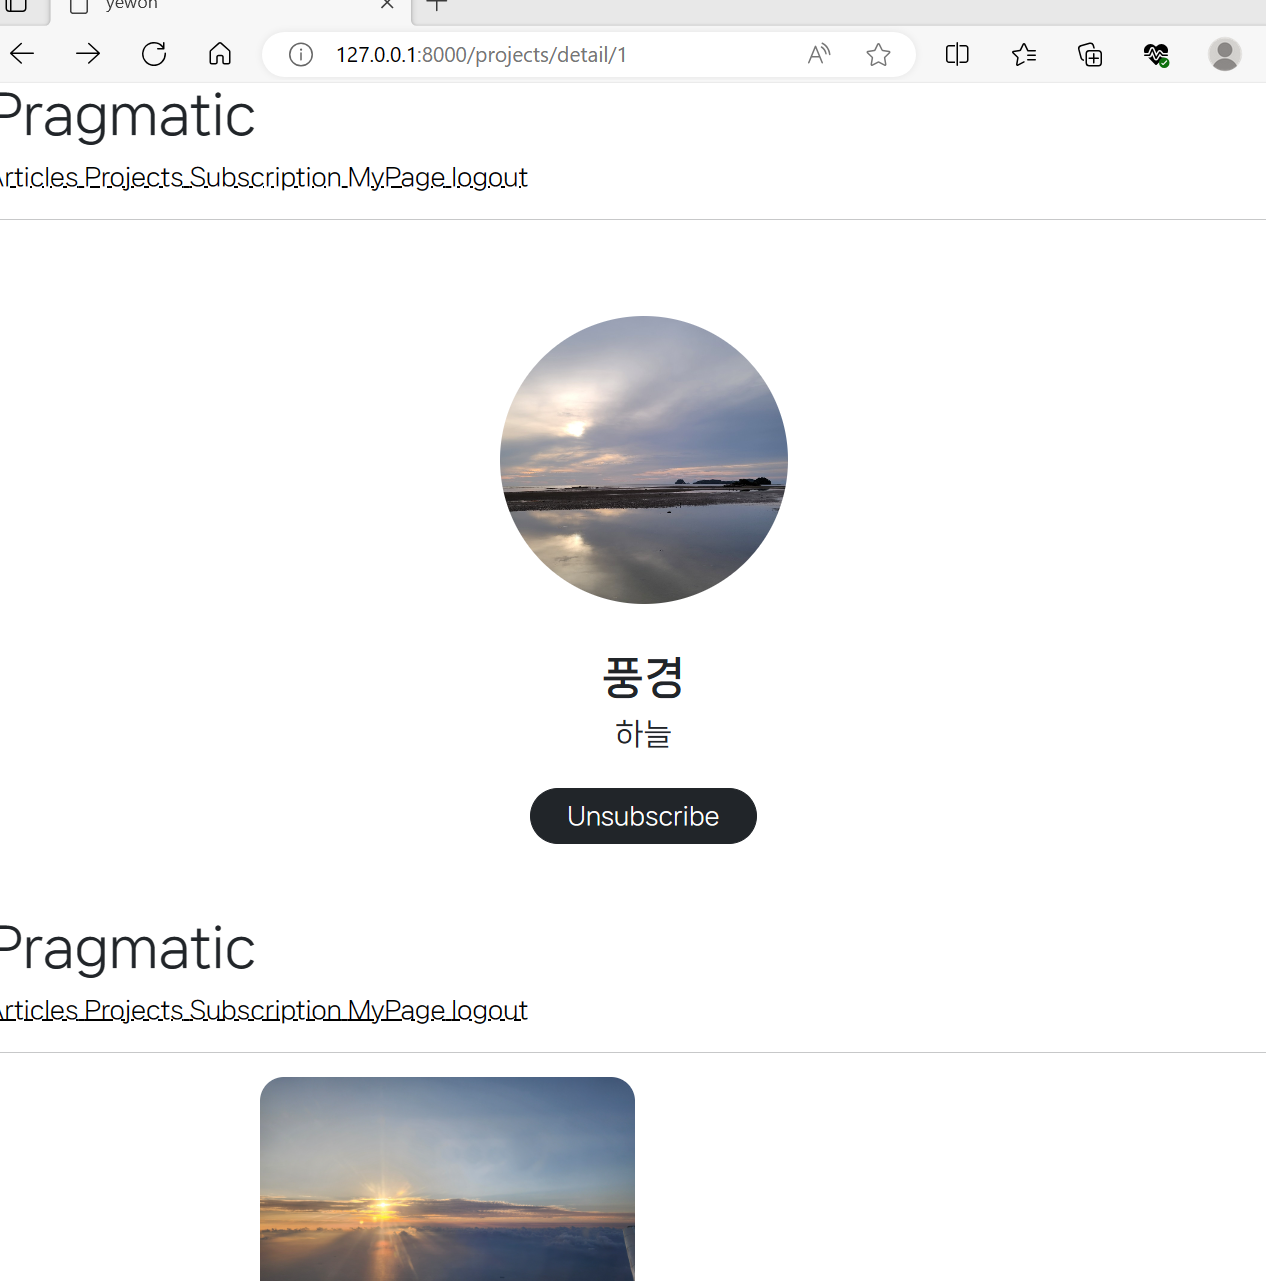Open the sunset article thumbnail

[x=447, y=1179]
